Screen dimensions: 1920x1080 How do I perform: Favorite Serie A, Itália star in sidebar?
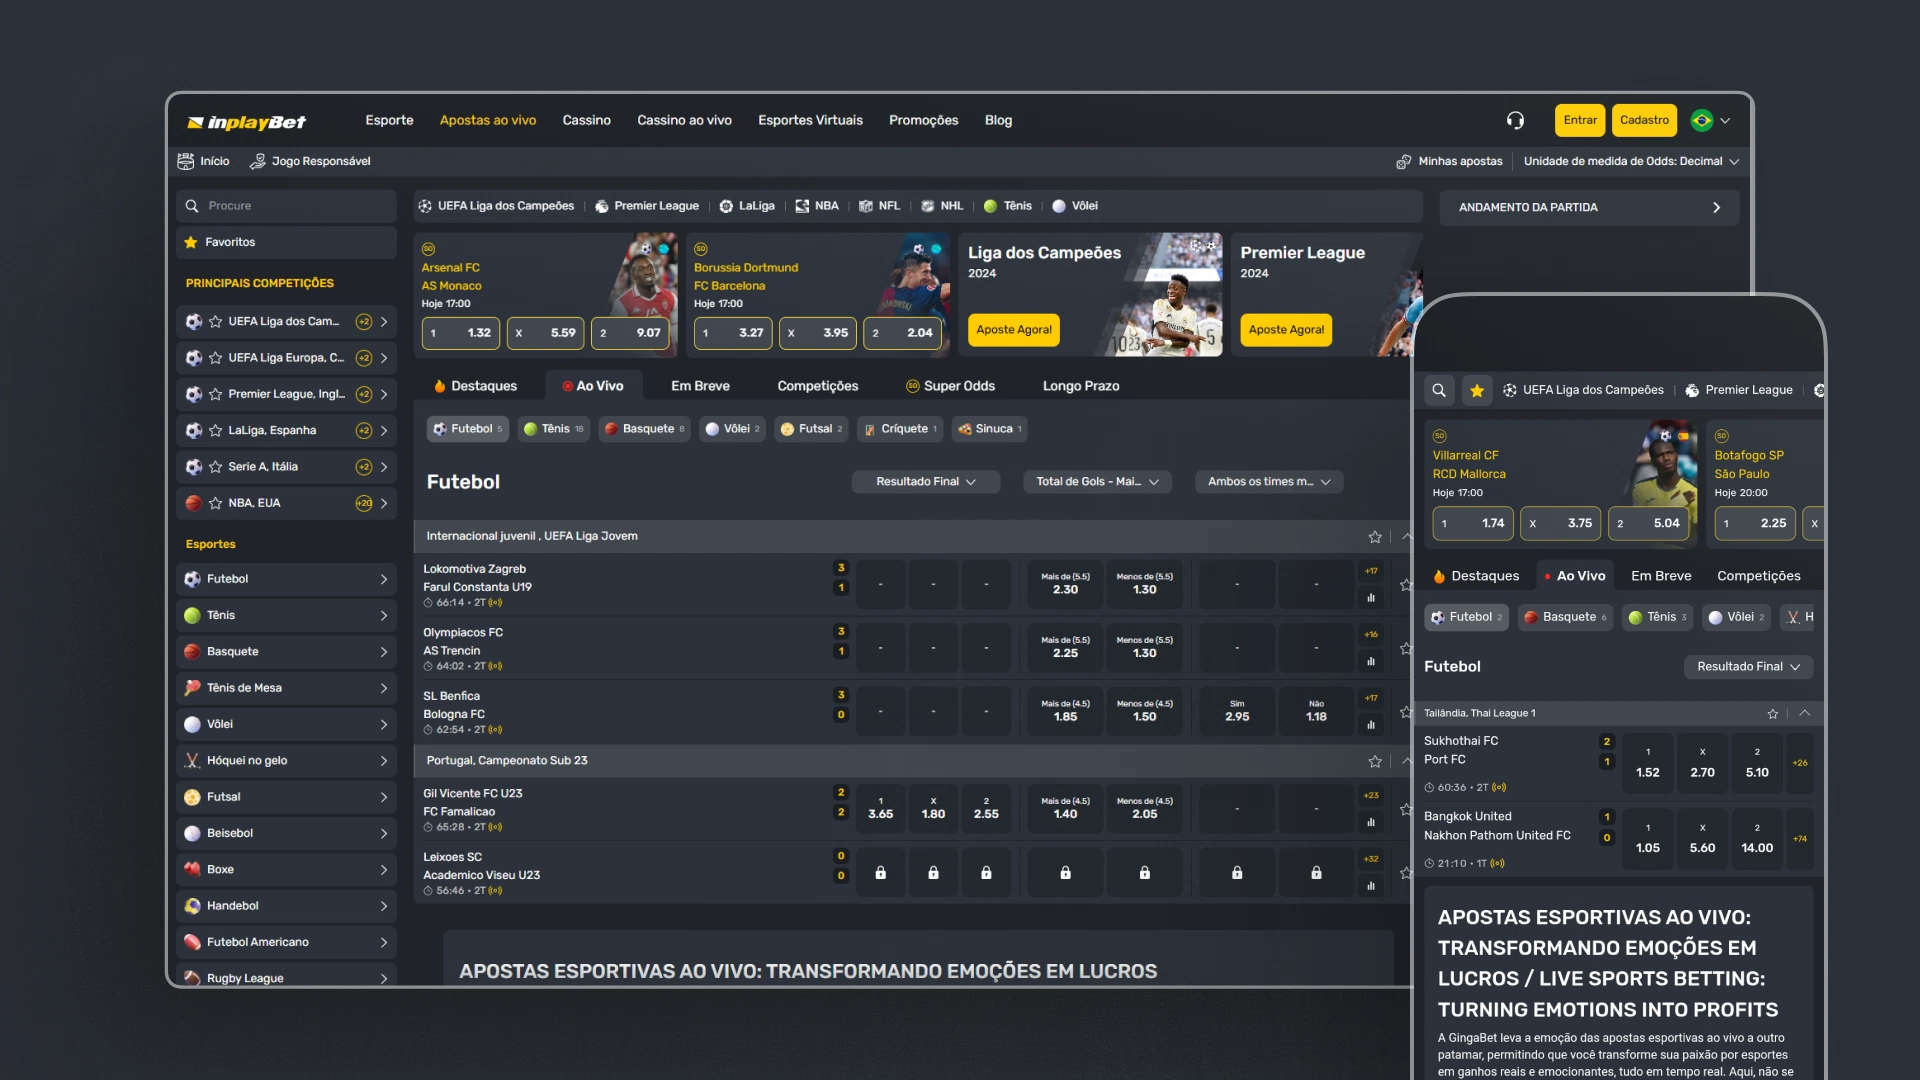[x=215, y=467]
